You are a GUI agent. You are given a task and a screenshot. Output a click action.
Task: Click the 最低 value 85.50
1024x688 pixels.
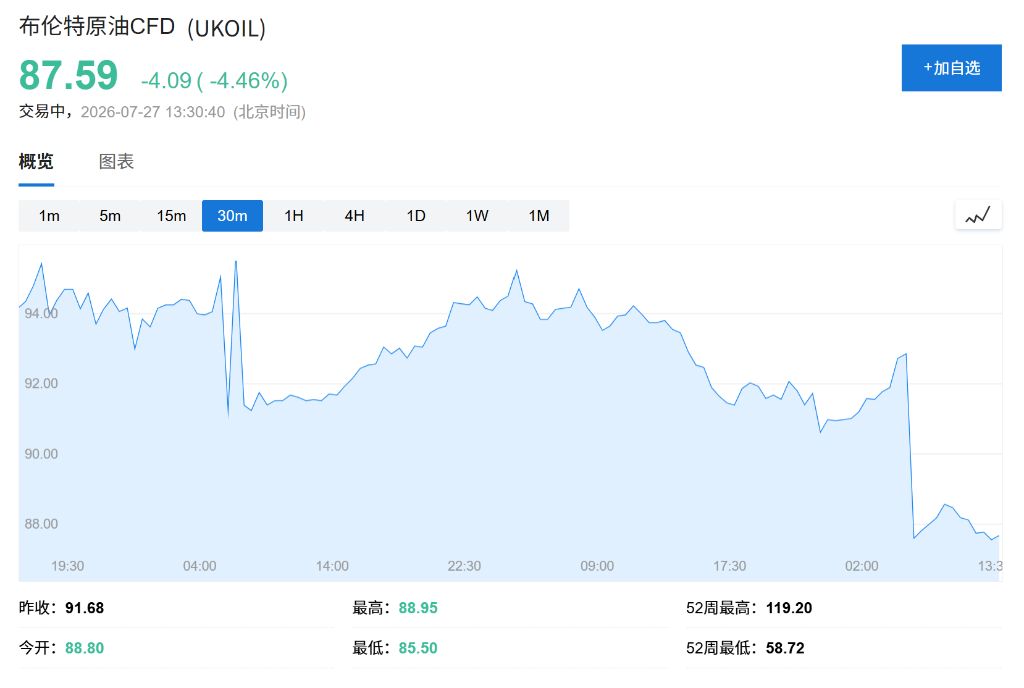pos(418,648)
